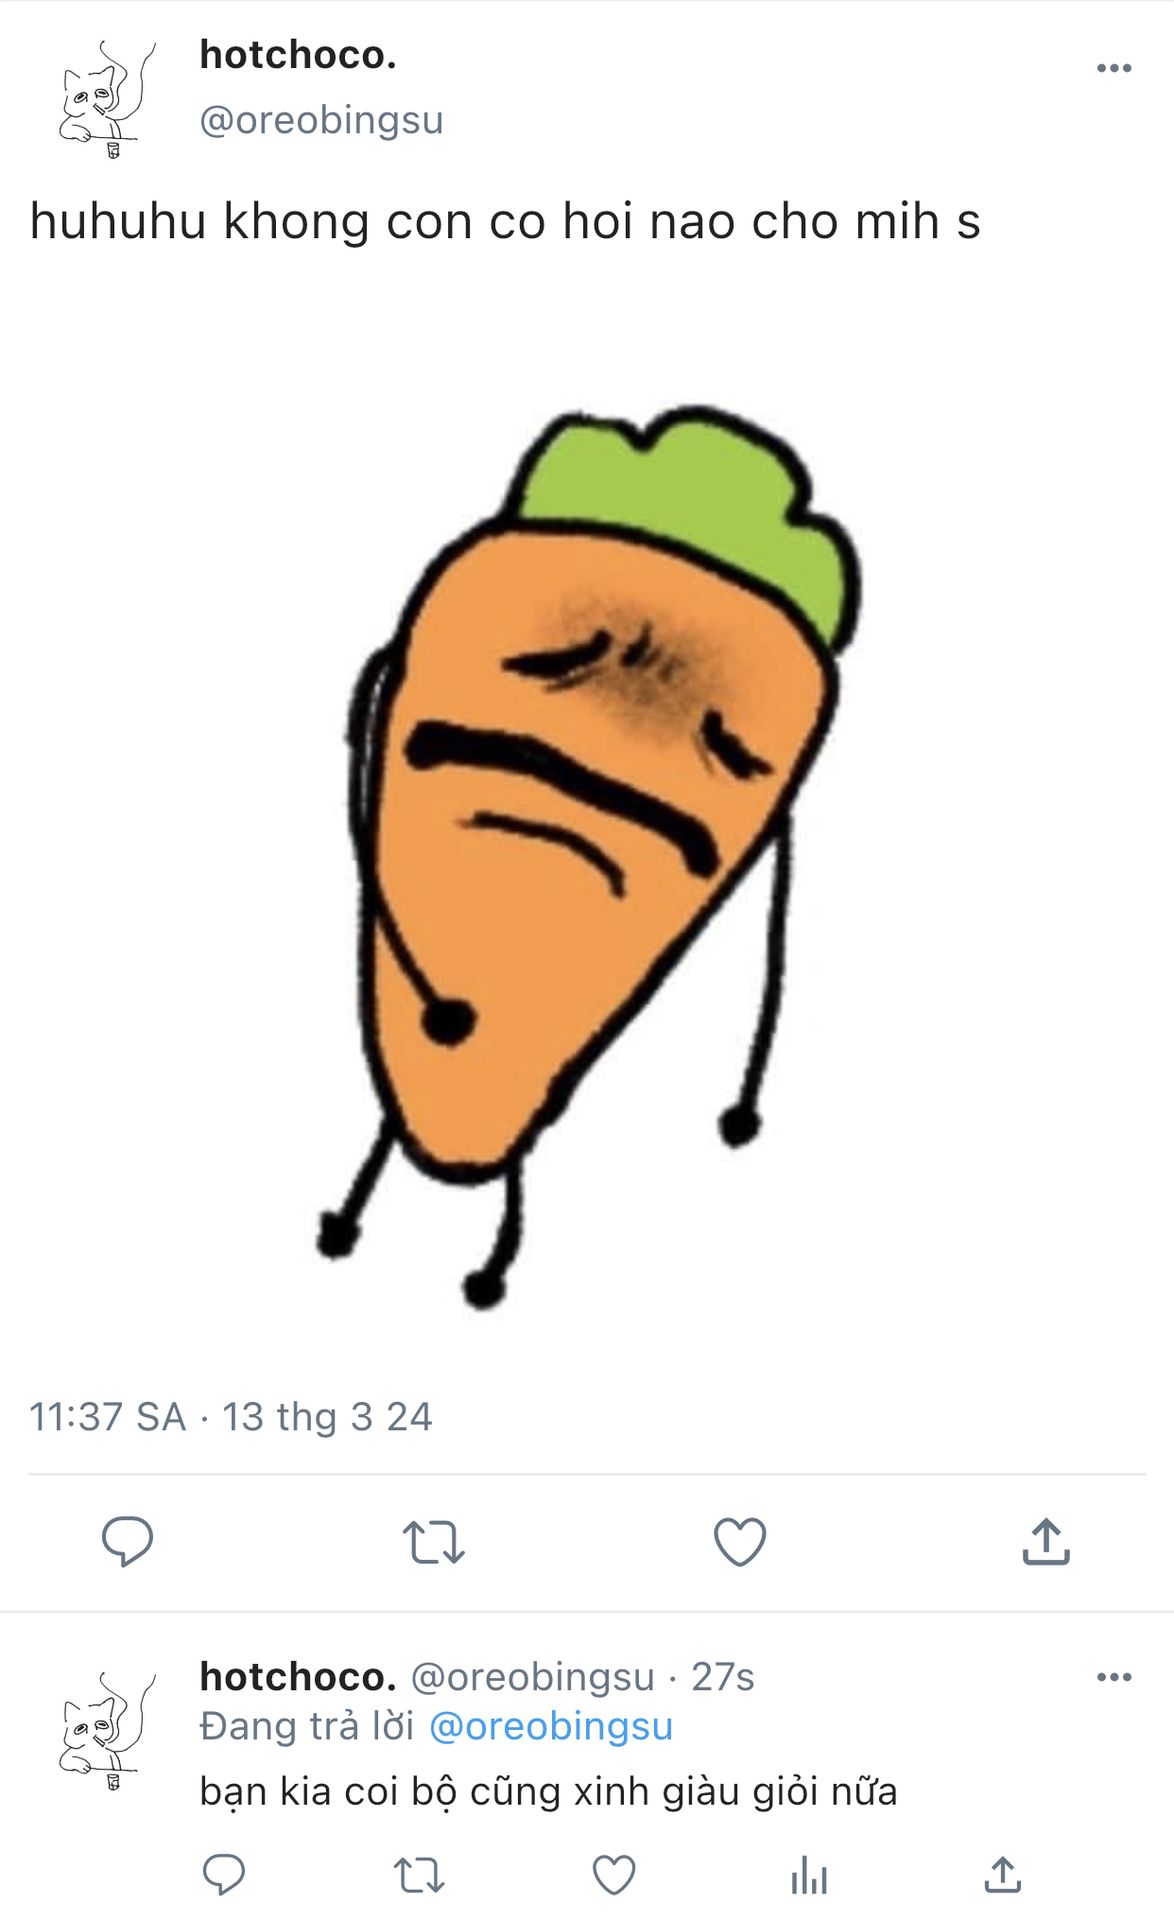Viewport: 1174px width, 1920px height.
Task: Select the reply tweet text
Action: click(548, 1791)
